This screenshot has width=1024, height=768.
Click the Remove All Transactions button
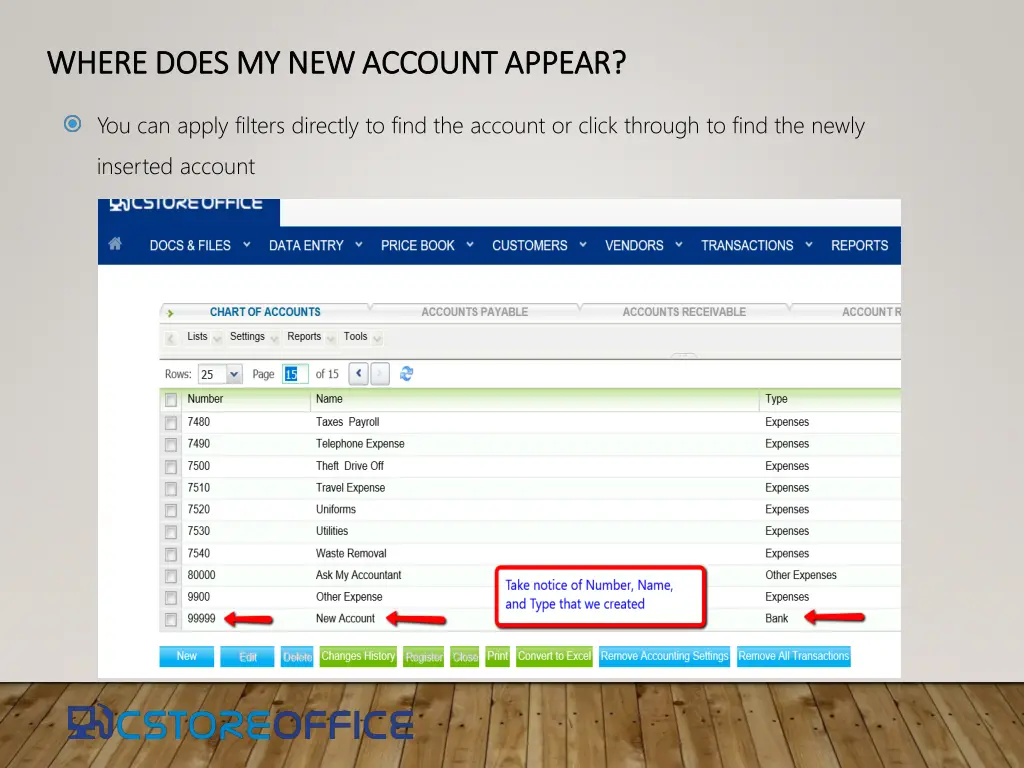(x=793, y=657)
